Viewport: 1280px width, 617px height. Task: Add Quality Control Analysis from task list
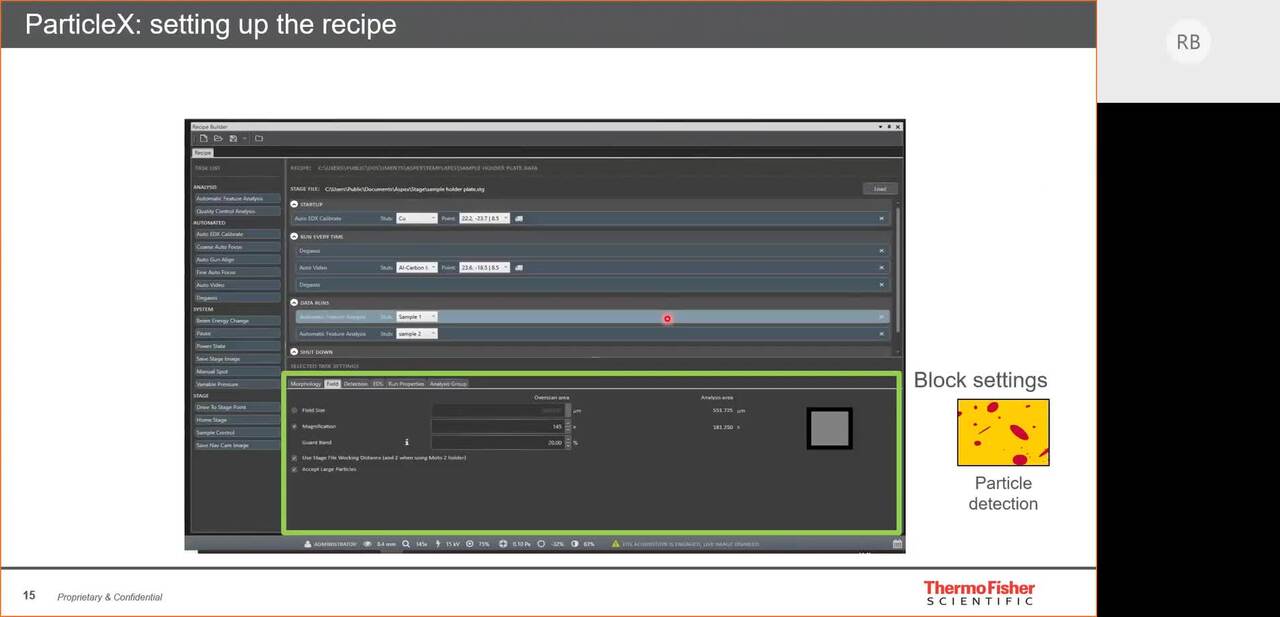[x=237, y=211]
